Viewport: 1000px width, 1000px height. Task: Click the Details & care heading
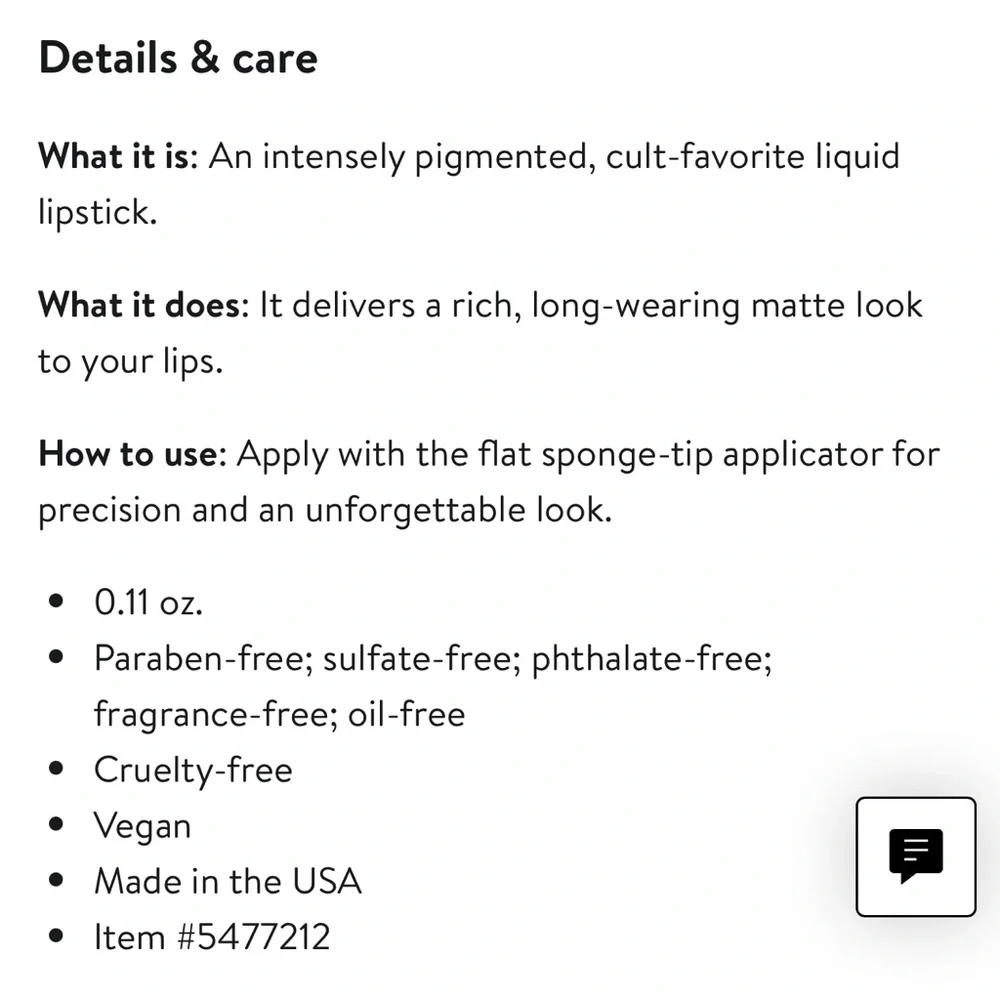click(x=178, y=57)
